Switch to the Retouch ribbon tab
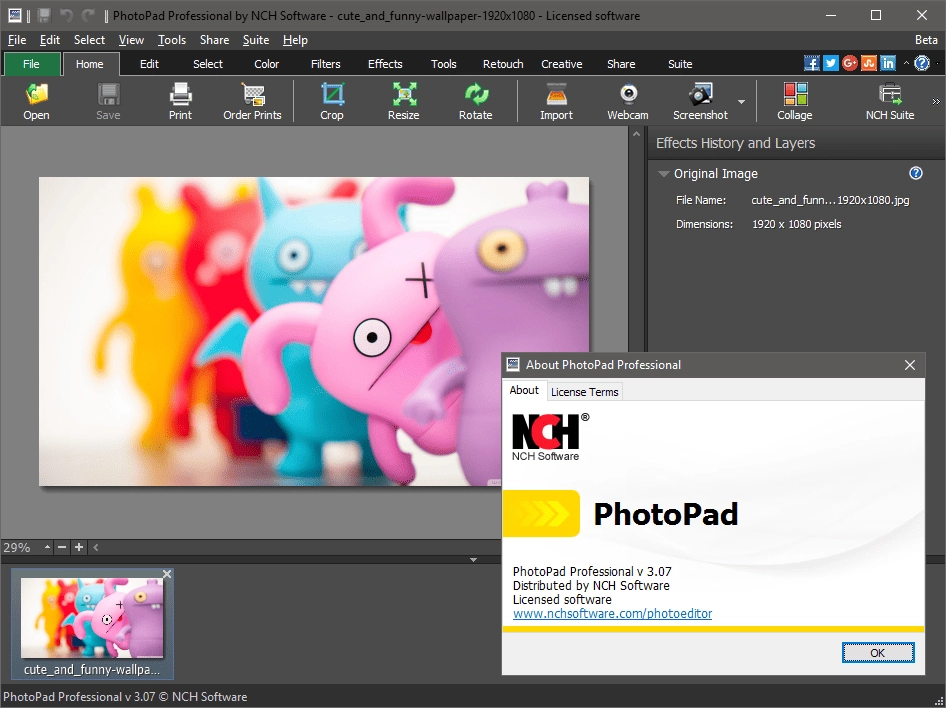 tap(503, 64)
